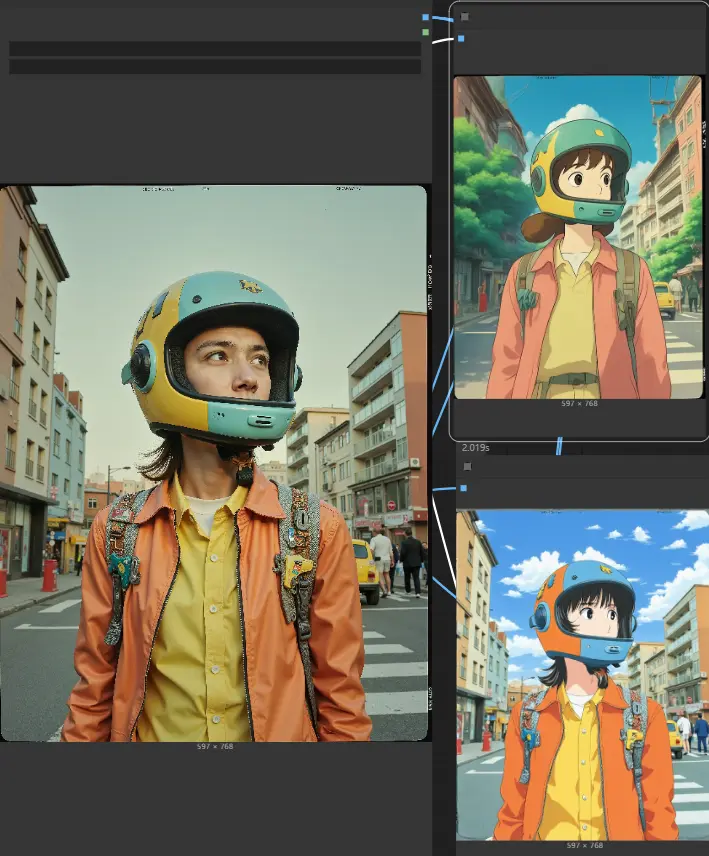
Task: Open the real-photo helmet image preview
Action: (x=213, y=463)
